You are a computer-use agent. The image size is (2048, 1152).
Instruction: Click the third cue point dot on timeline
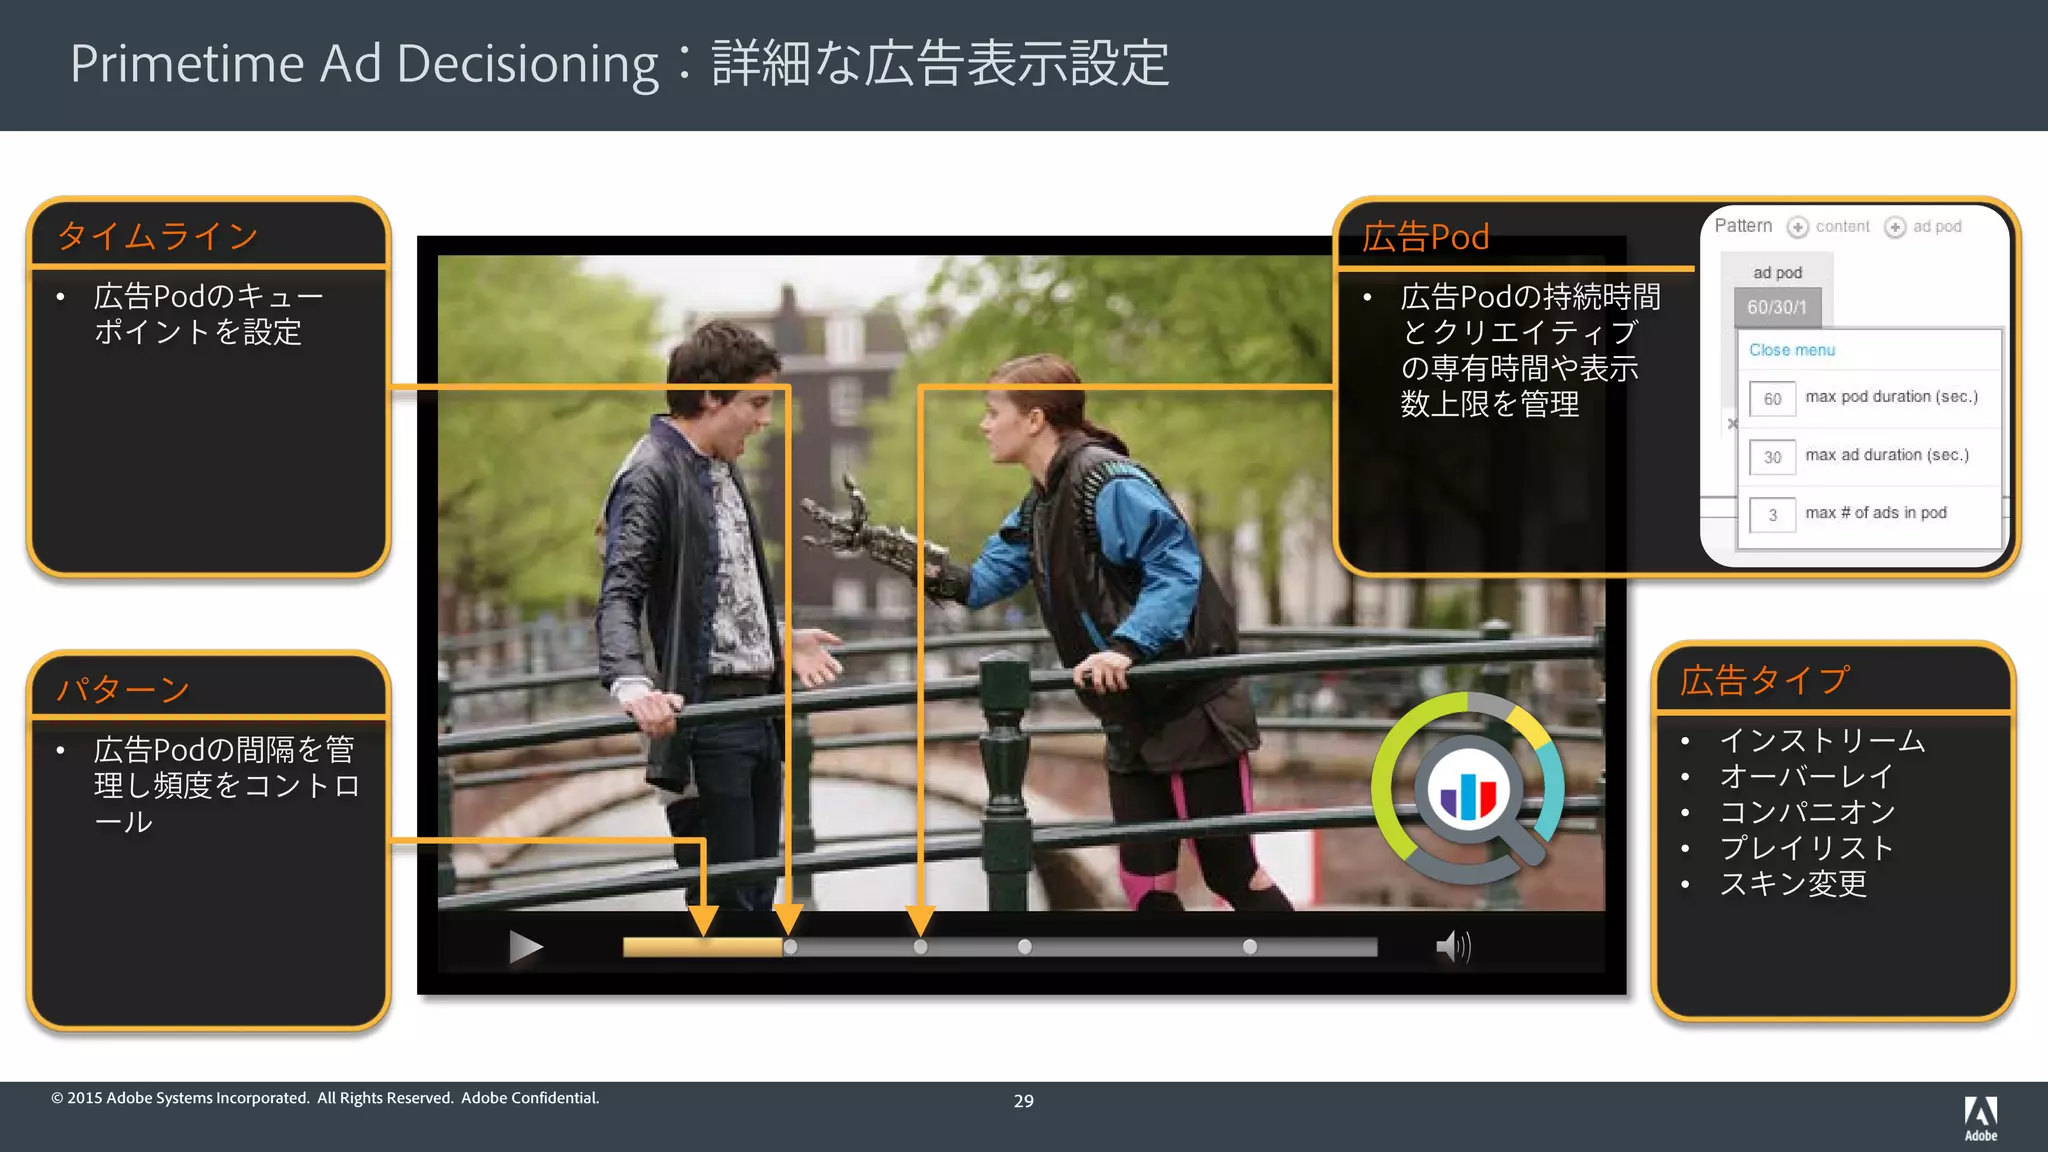point(1024,946)
